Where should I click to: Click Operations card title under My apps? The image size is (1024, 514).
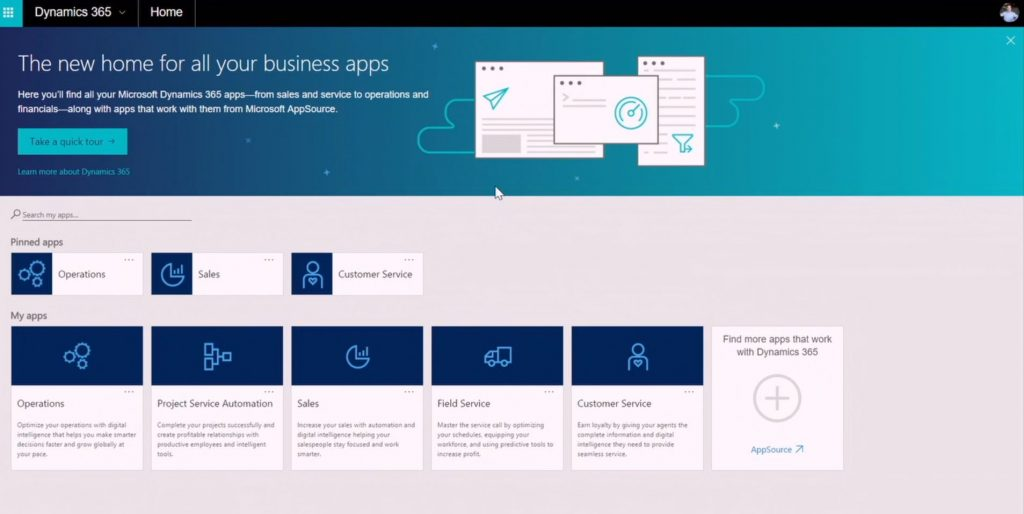click(x=40, y=404)
